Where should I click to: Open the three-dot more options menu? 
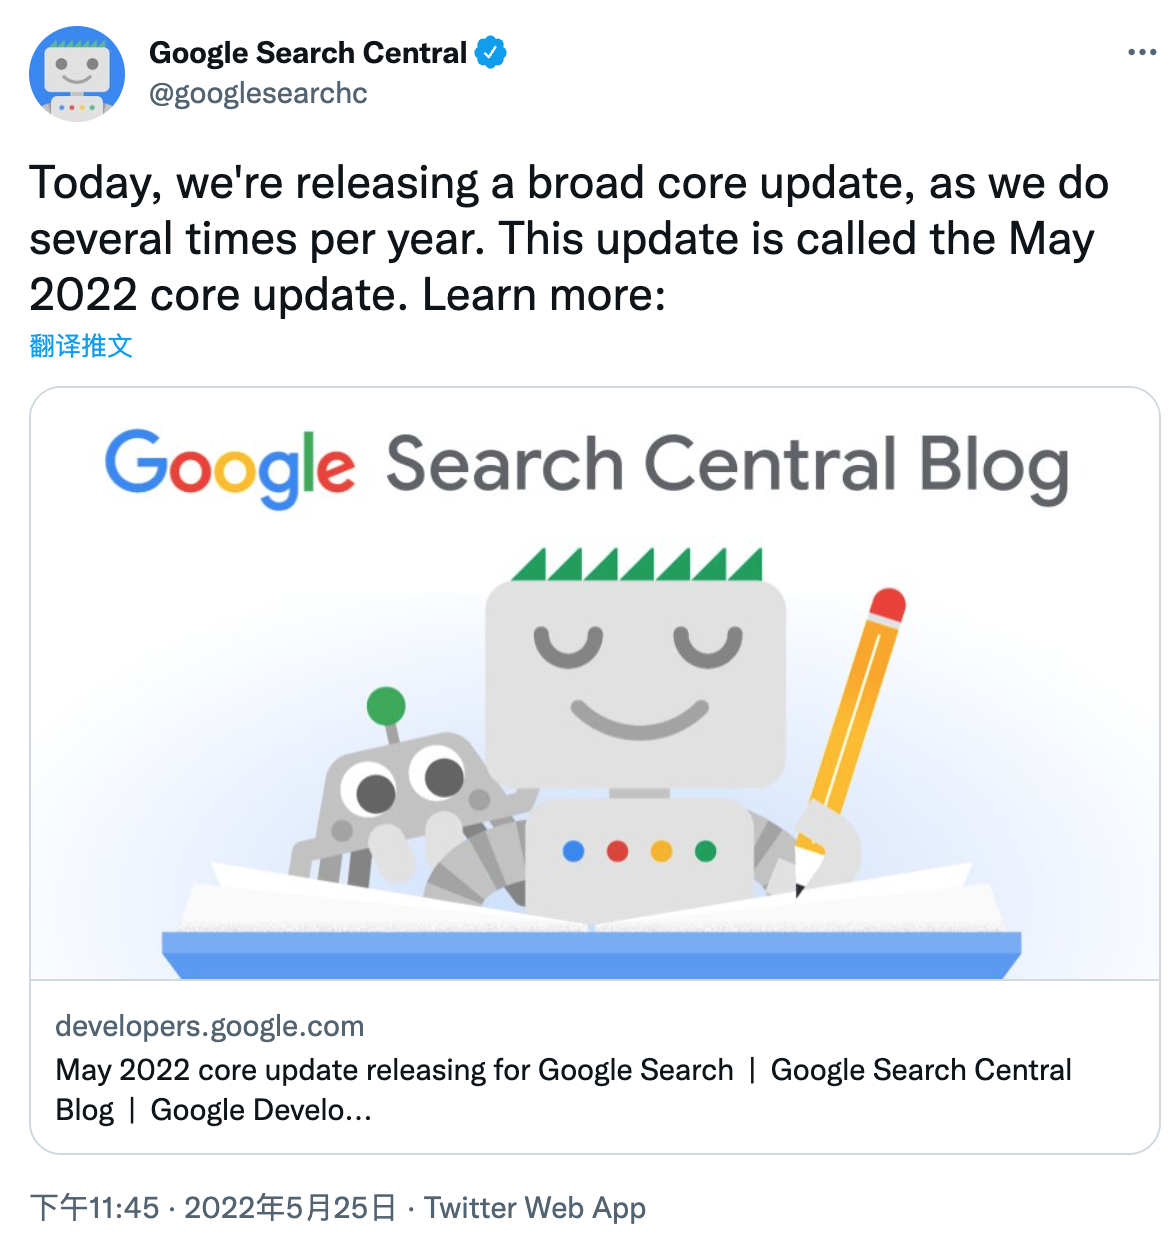coord(1141,52)
